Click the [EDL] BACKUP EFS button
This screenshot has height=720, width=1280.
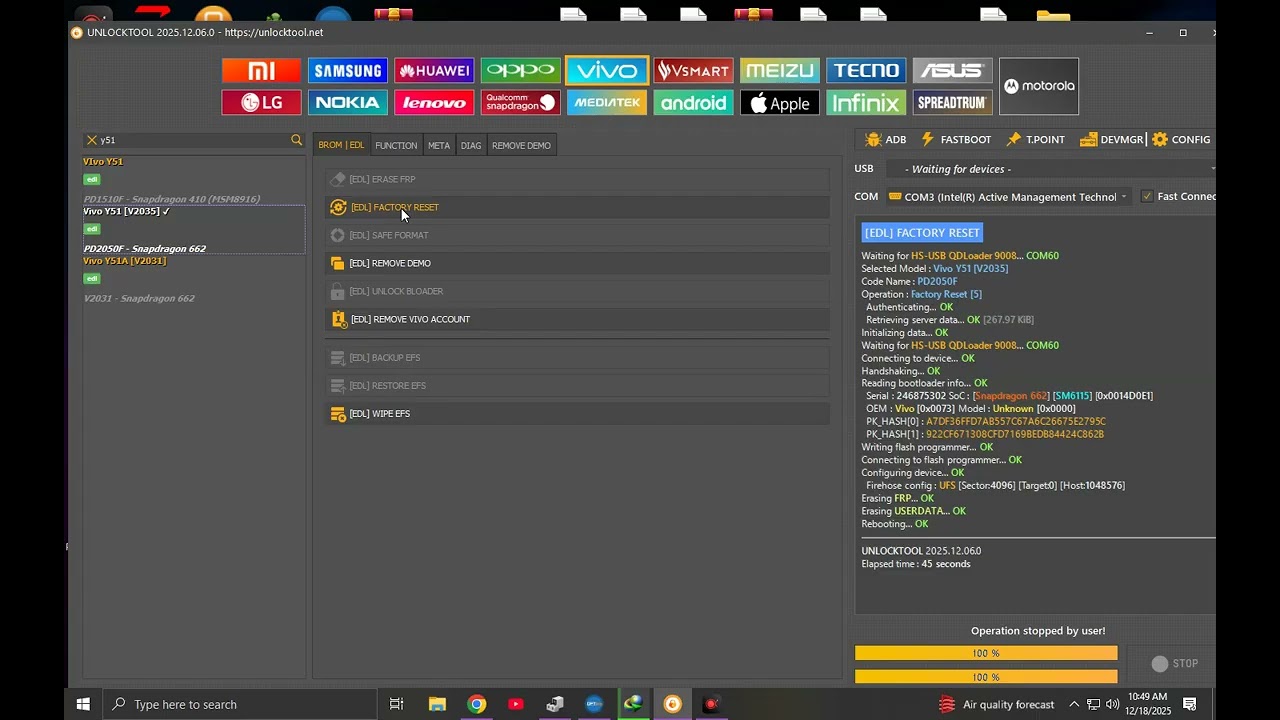(x=577, y=357)
